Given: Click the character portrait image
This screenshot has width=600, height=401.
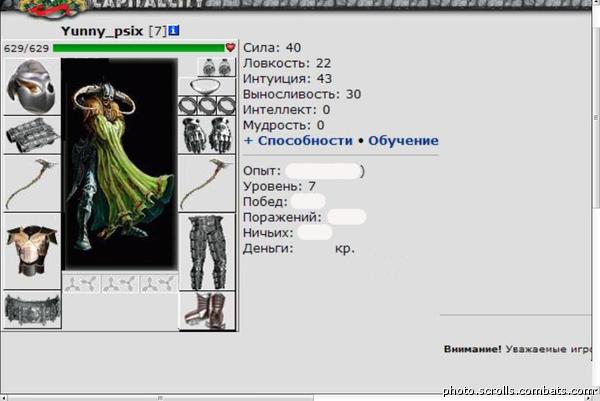Looking at the screenshot, I should click(x=119, y=165).
